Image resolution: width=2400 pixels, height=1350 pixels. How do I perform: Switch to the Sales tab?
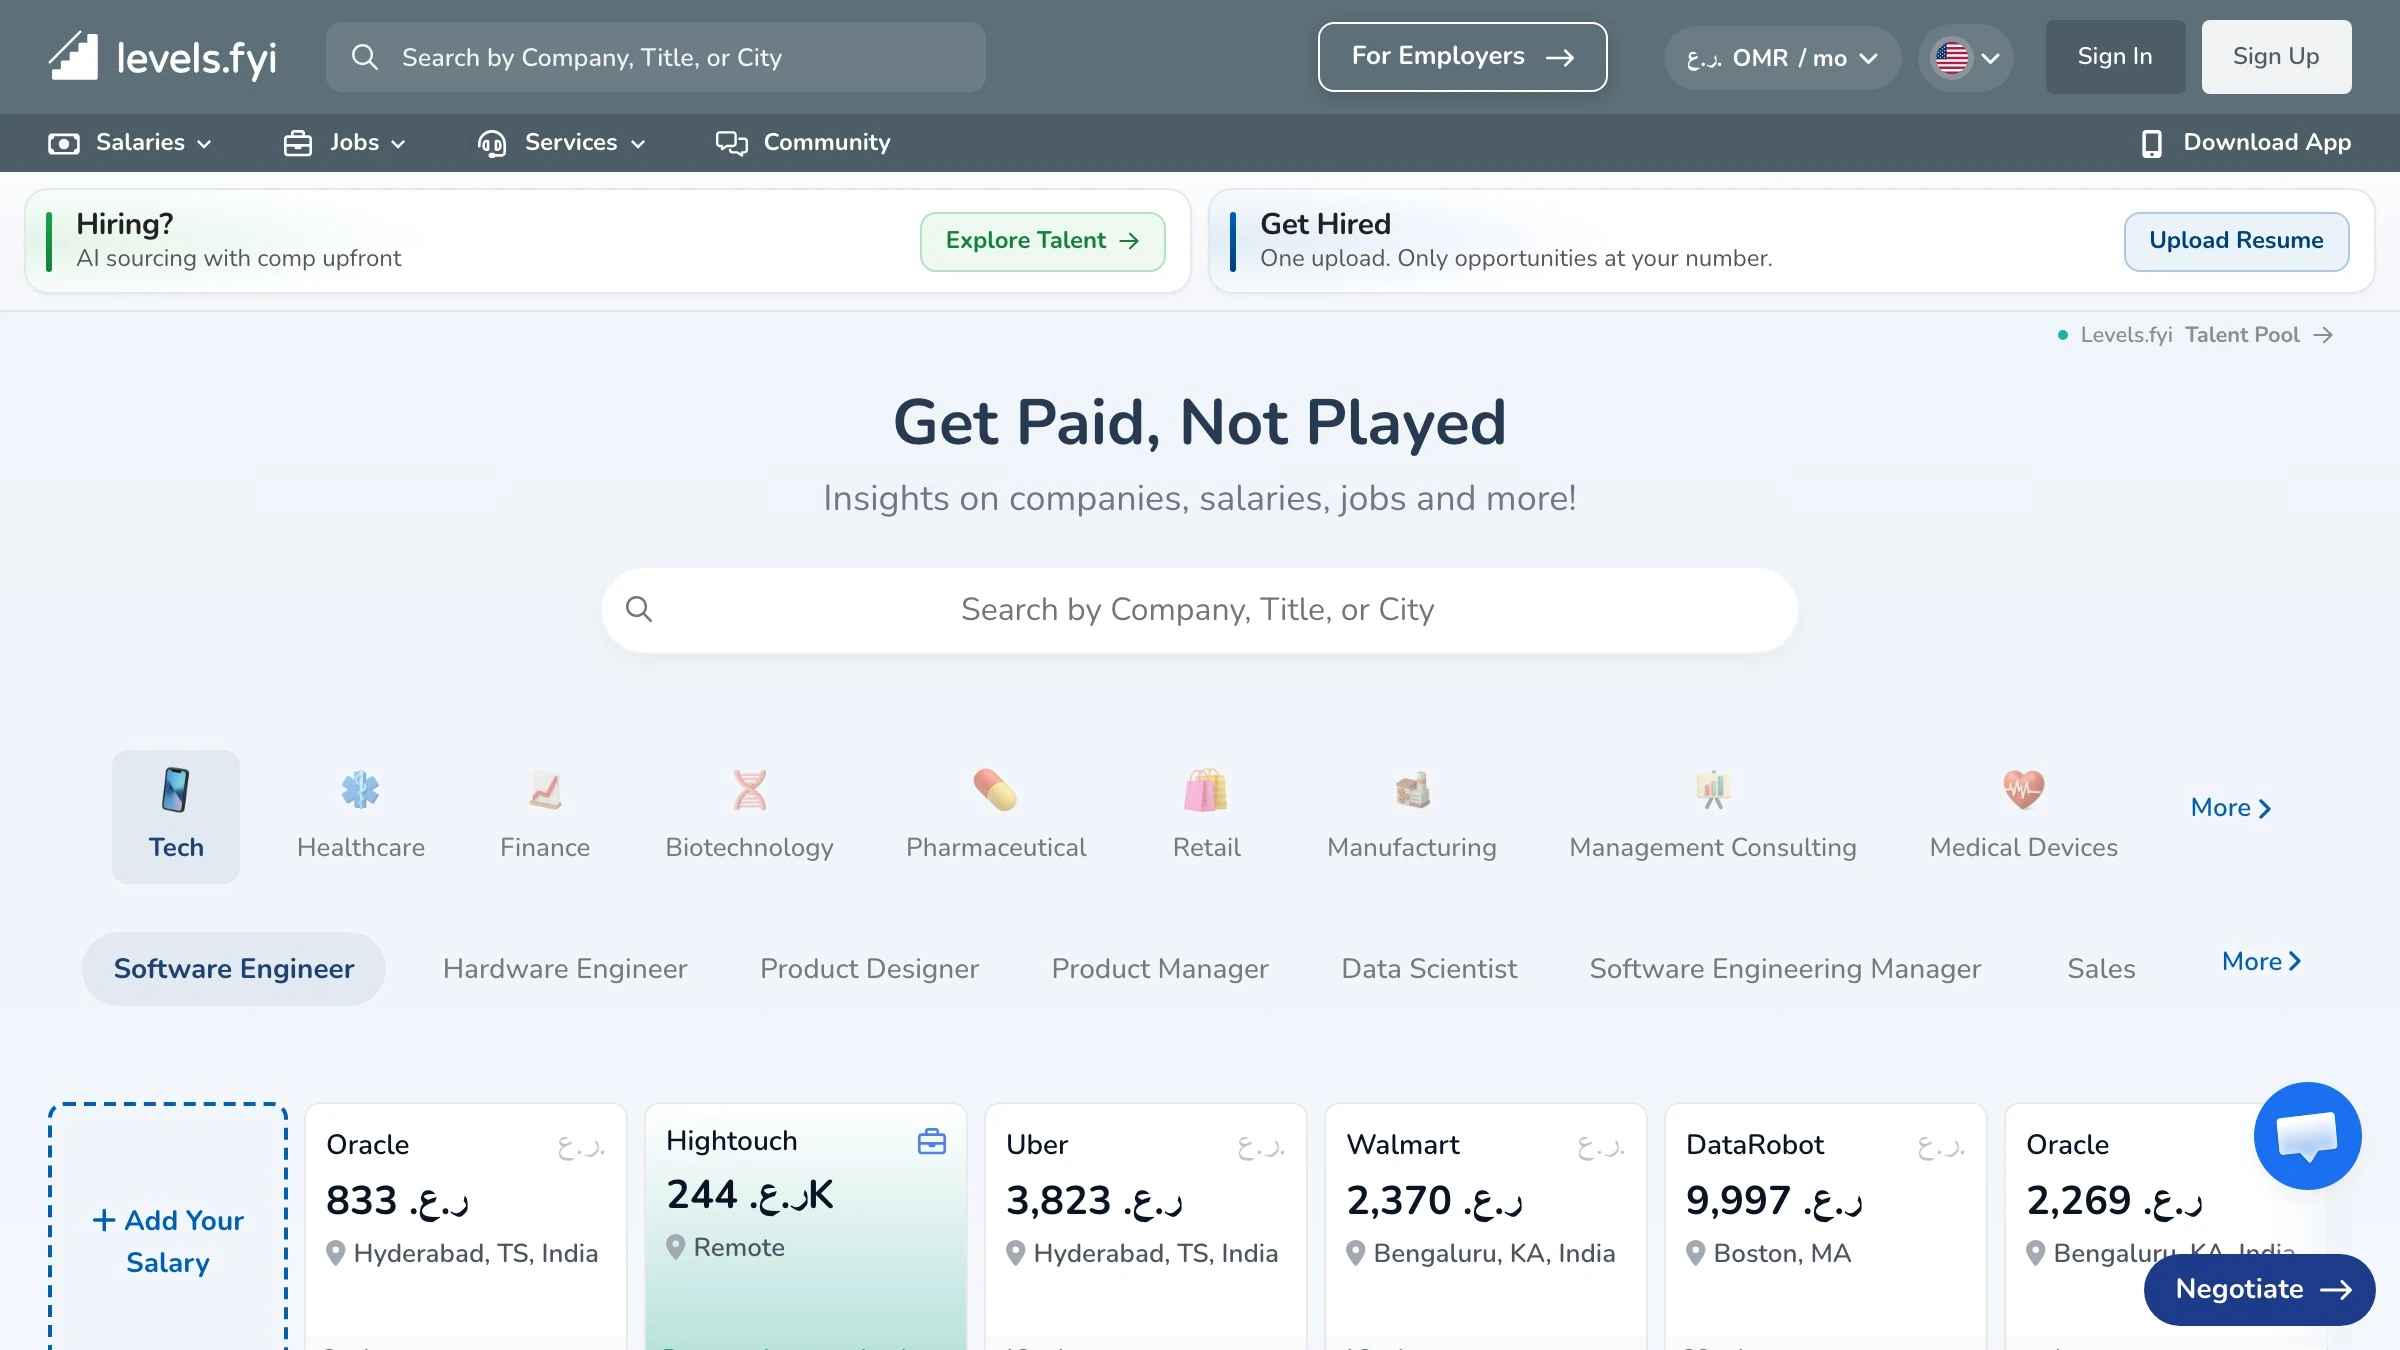coord(2101,969)
